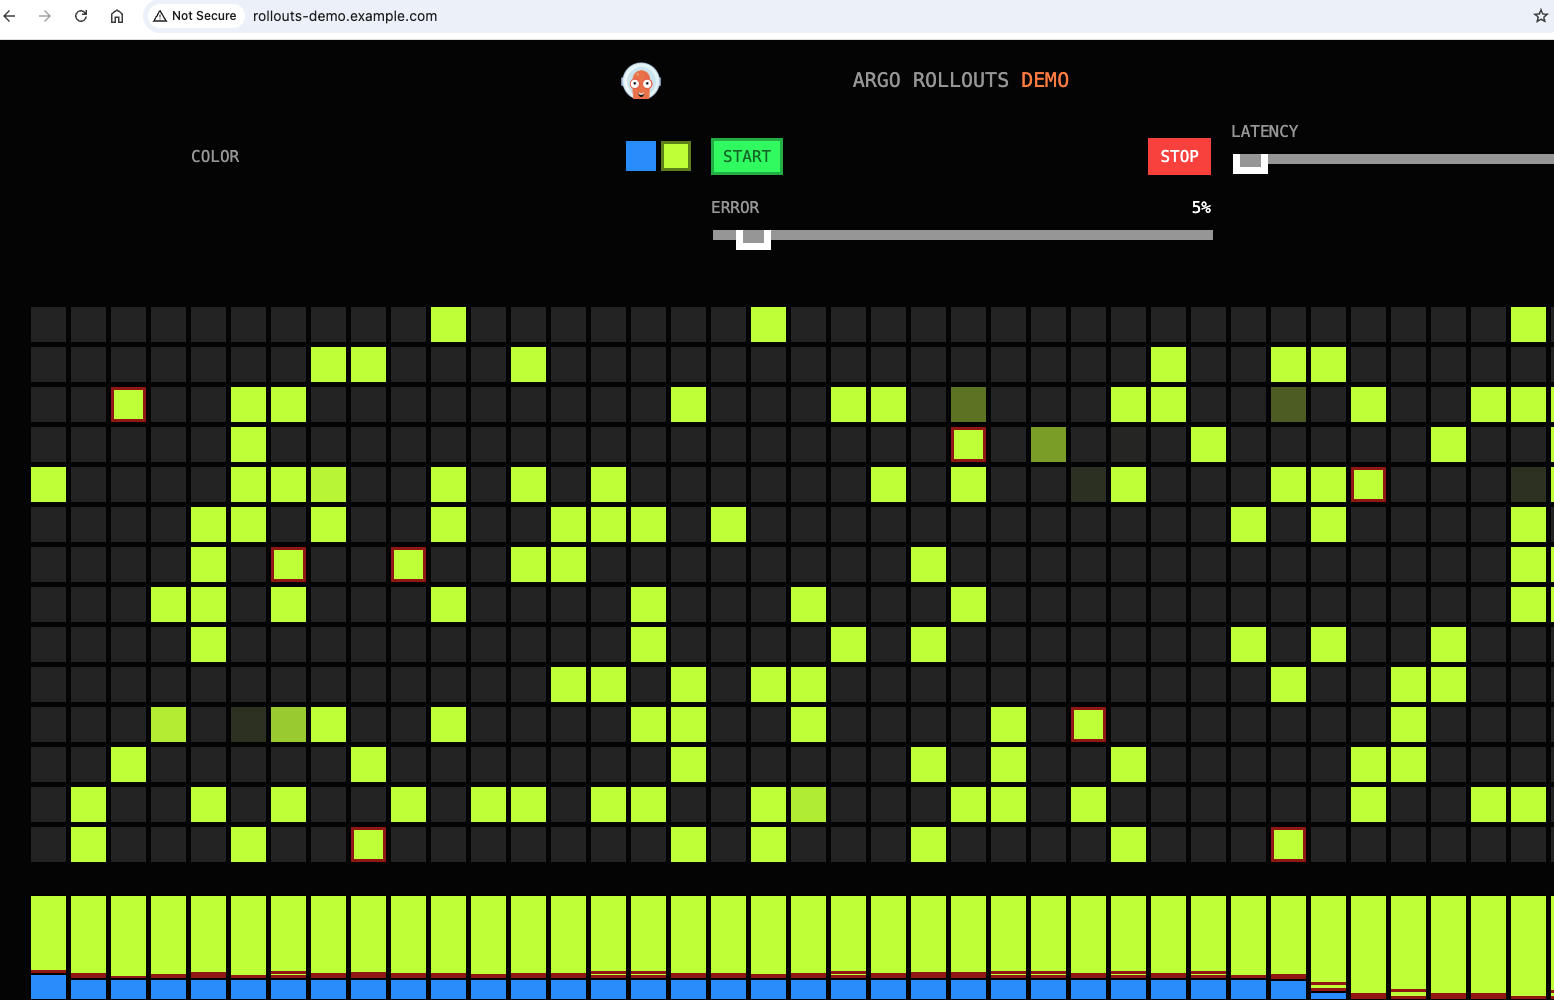Click the green START button
Image resolution: width=1554 pixels, height=1000 pixels.
747,156
